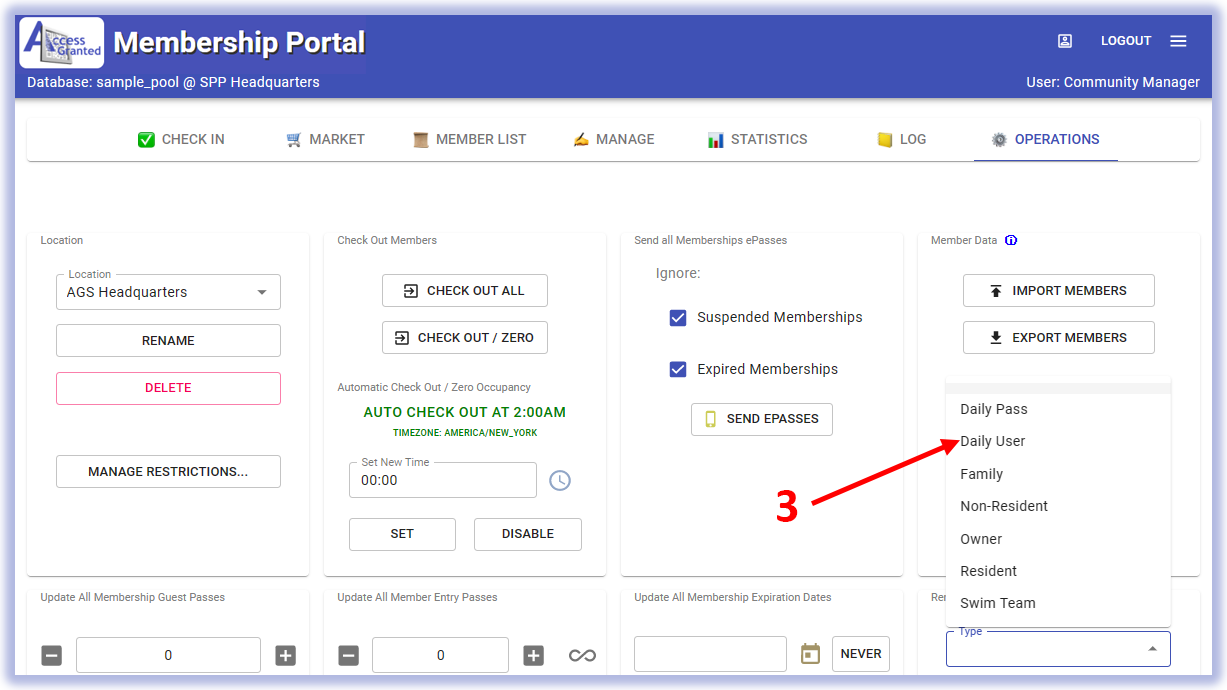Screen dimensions: 1227x690
Task: Click the Set New Time input field
Action: 442,480
